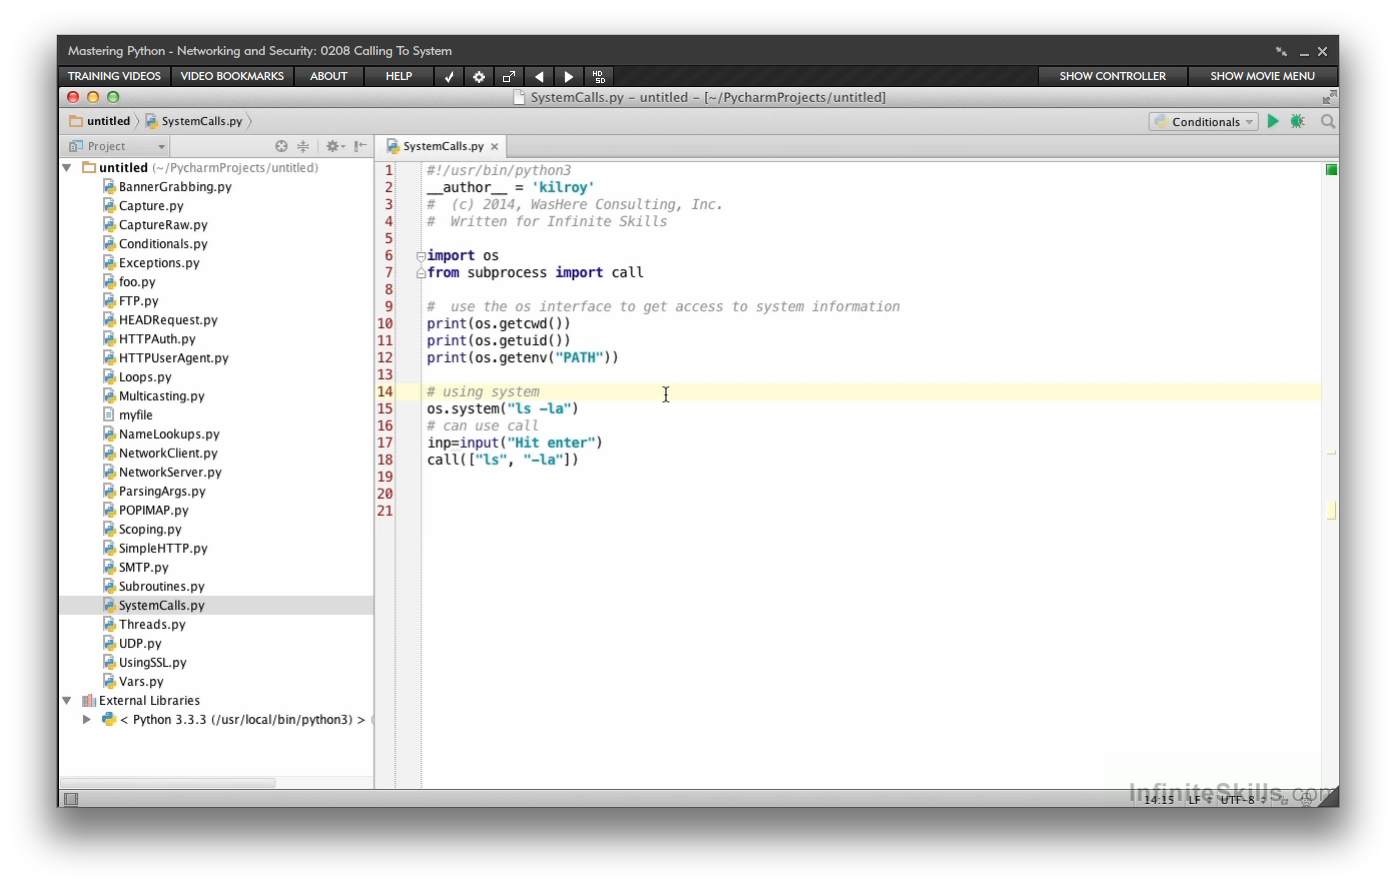1396x886 pixels.
Task: Click the resize window icon in training toolbar
Action: pyautogui.click(x=509, y=76)
